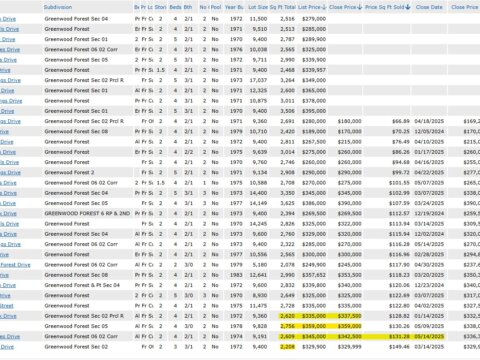Click the 05/09/2025 close date

point(429,326)
